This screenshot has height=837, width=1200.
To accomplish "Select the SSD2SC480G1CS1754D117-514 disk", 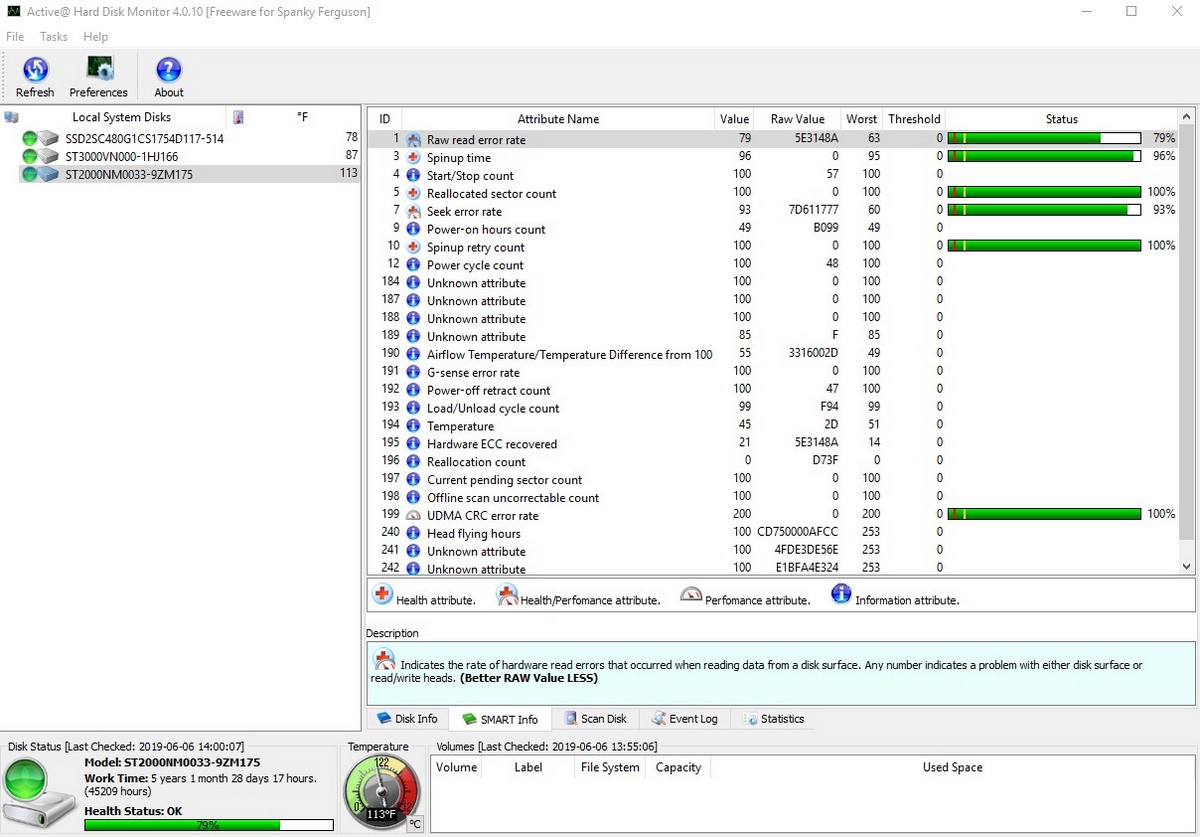I will click(x=144, y=138).
